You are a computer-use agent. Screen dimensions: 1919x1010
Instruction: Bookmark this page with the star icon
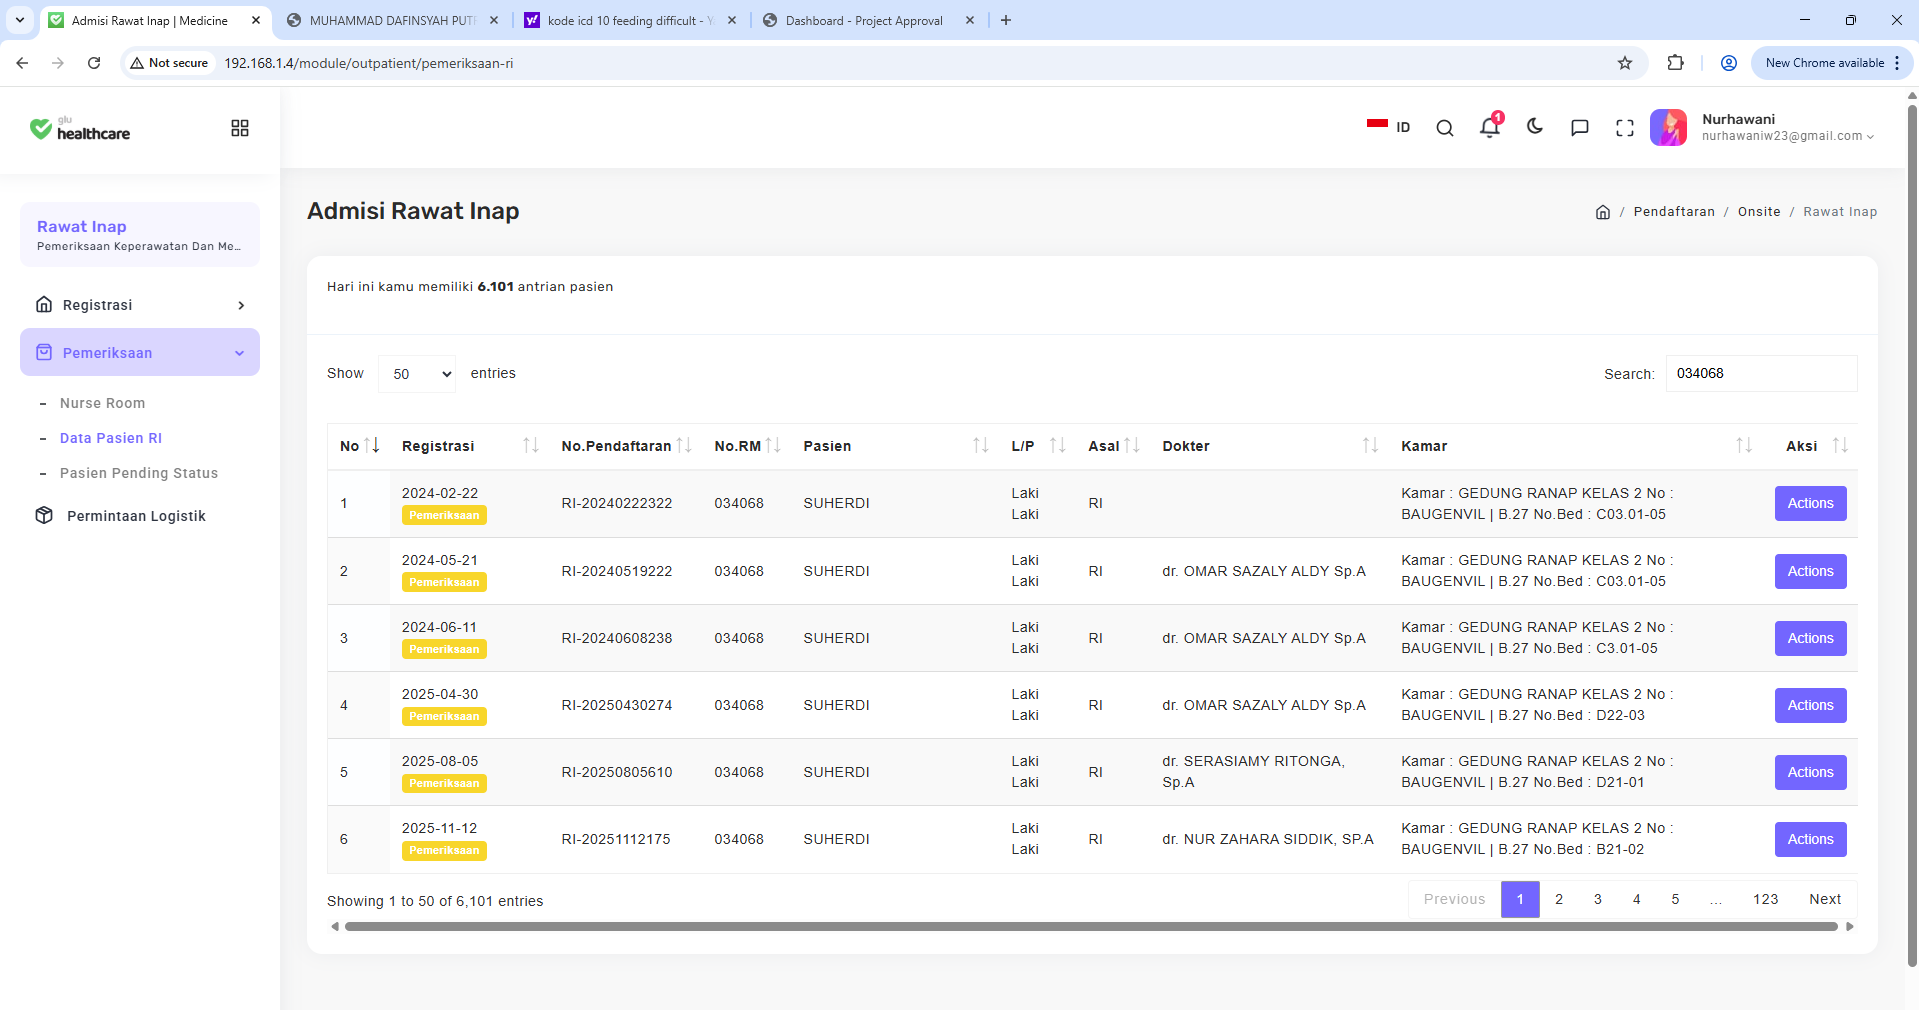[x=1625, y=63]
